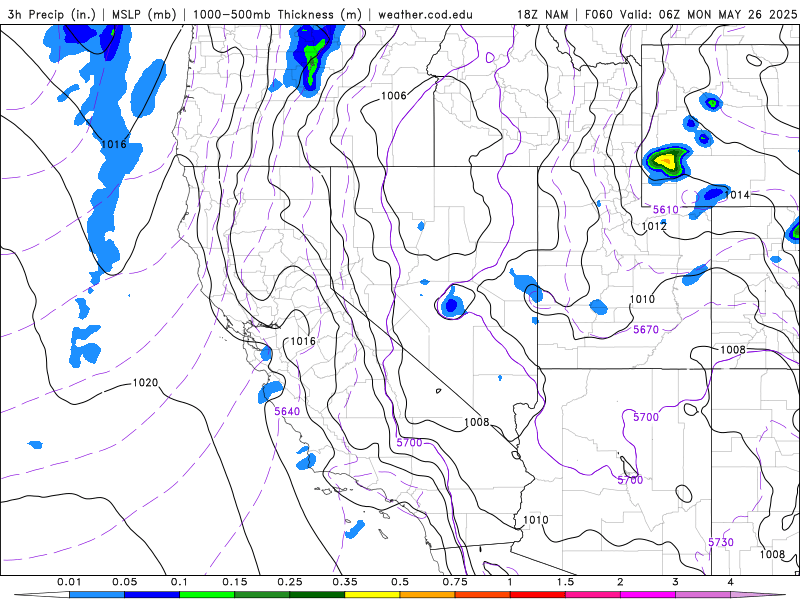Click the weather.cod.edu source text

point(425,14)
